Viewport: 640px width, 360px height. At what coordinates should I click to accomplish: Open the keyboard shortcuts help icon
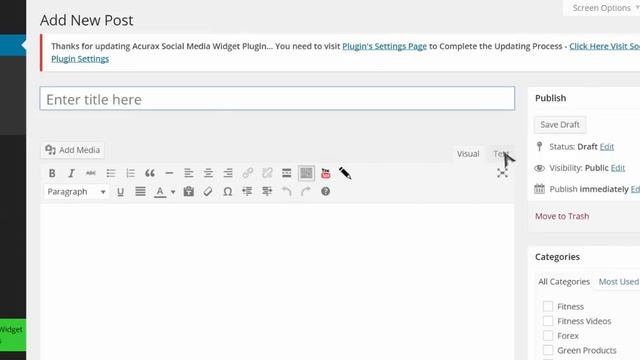pos(325,191)
